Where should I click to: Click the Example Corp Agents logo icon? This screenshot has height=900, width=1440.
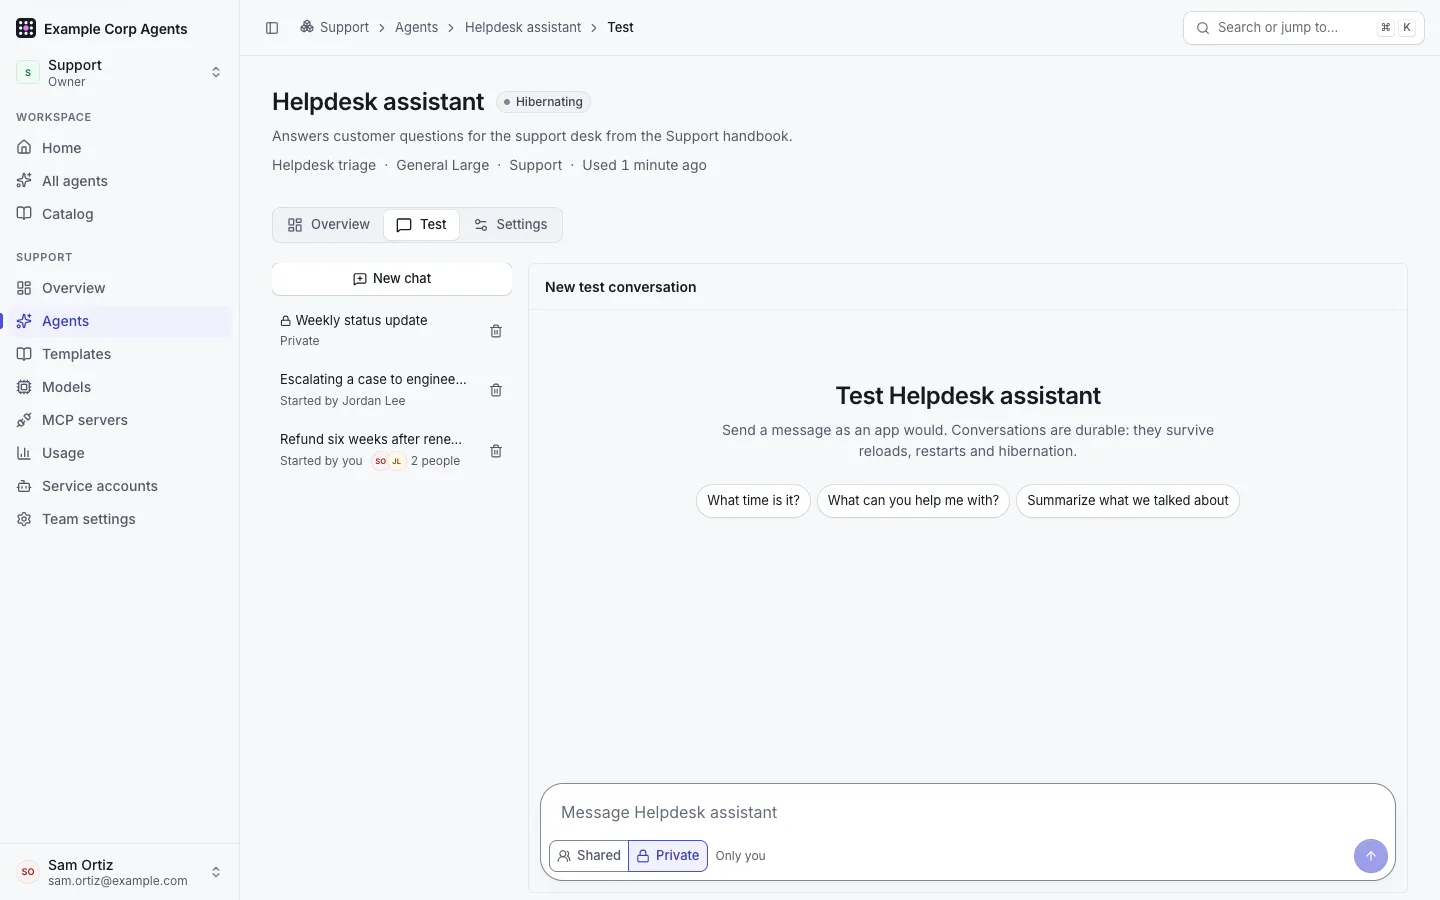[26, 28]
